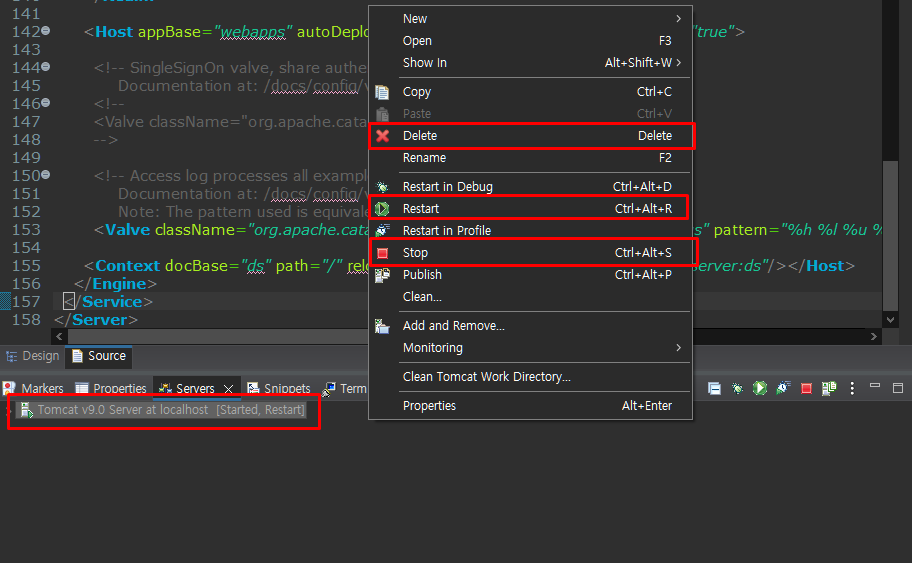The width and height of the screenshot is (912, 563).
Task: Click the </Service> closing tag on line 157
Action: (x=109, y=302)
